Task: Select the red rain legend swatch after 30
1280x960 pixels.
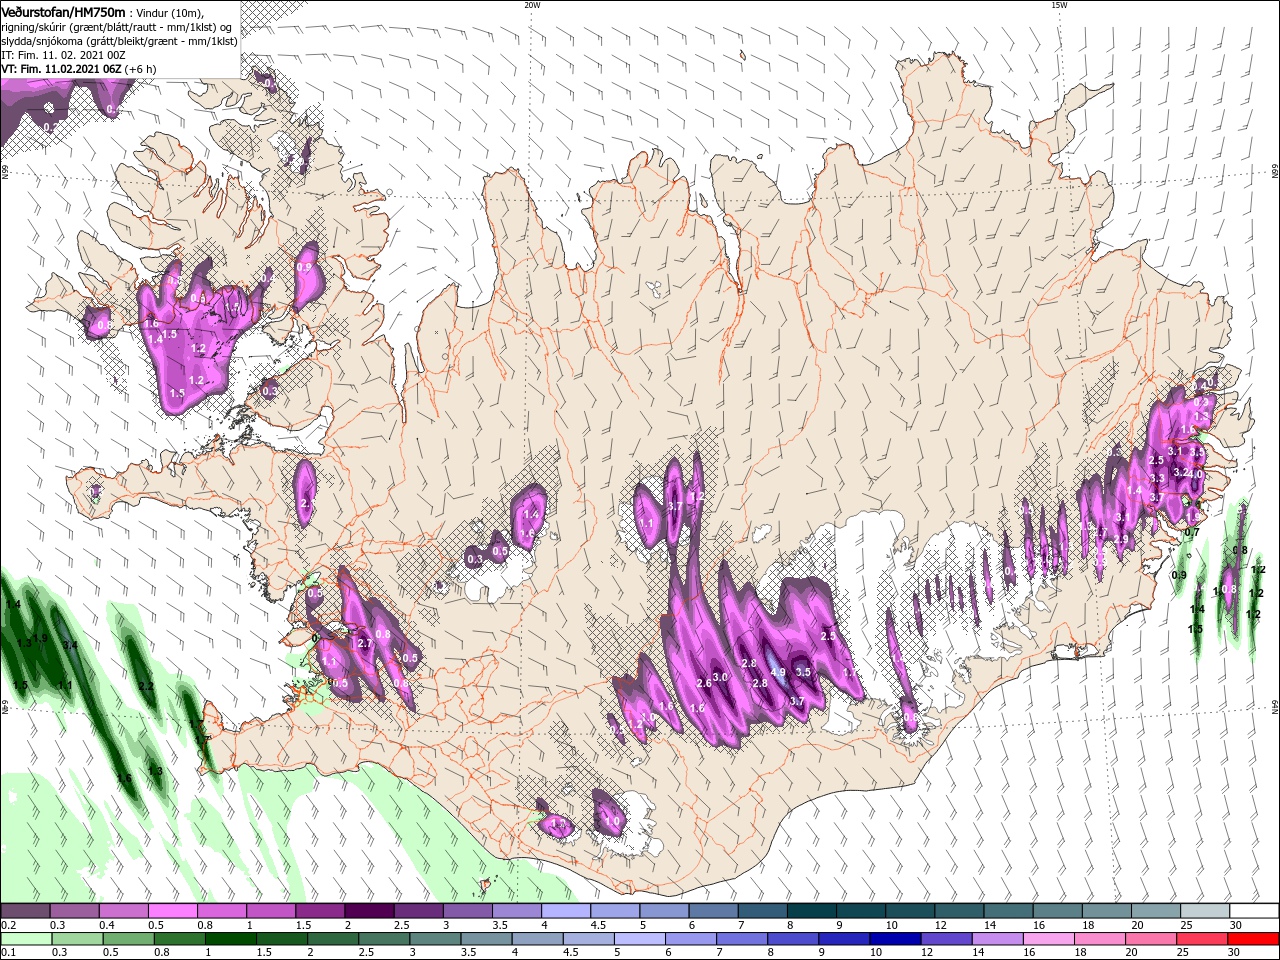Action: [1253, 939]
